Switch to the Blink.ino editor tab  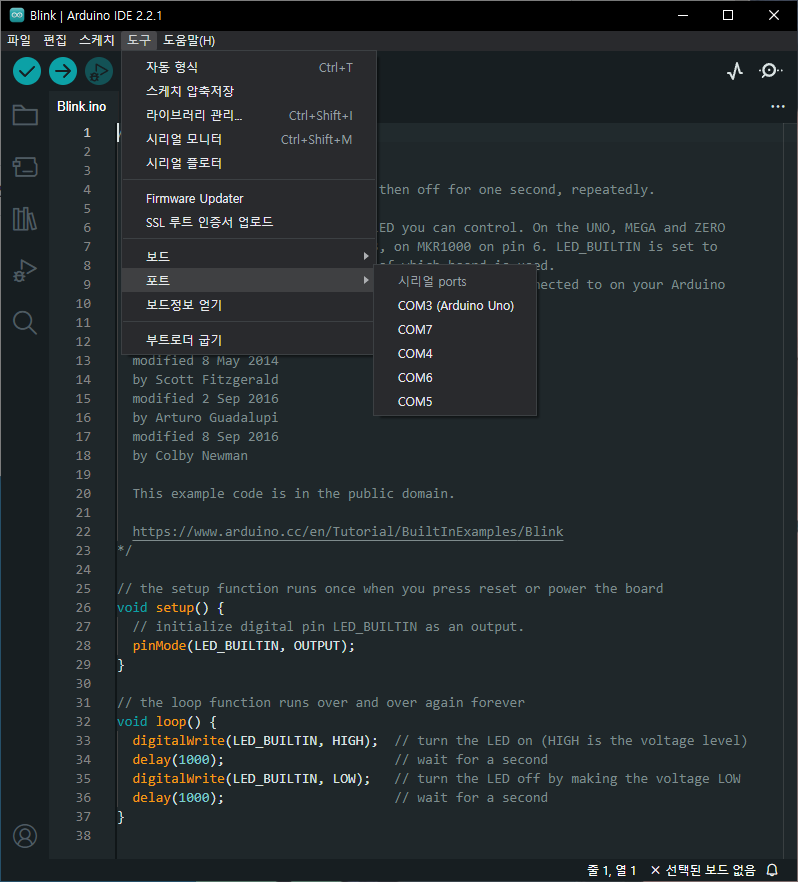pyautogui.click(x=82, y=106)
